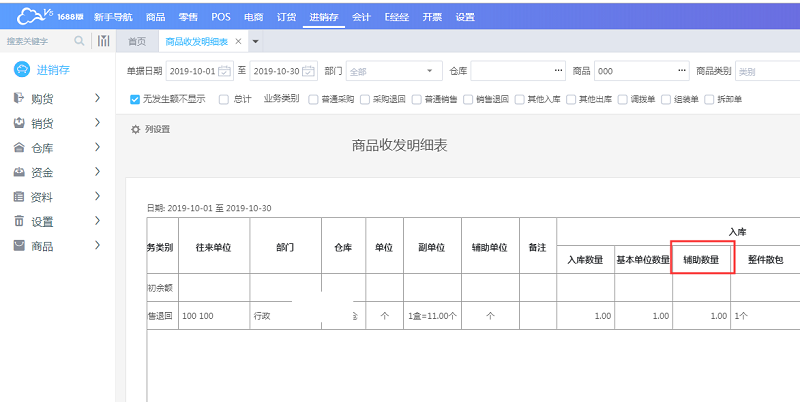The width and height of the screenshot is (800, 402).
Task: Uncheck the 无发生额不显示 checkbox
Action: (135, 99)
